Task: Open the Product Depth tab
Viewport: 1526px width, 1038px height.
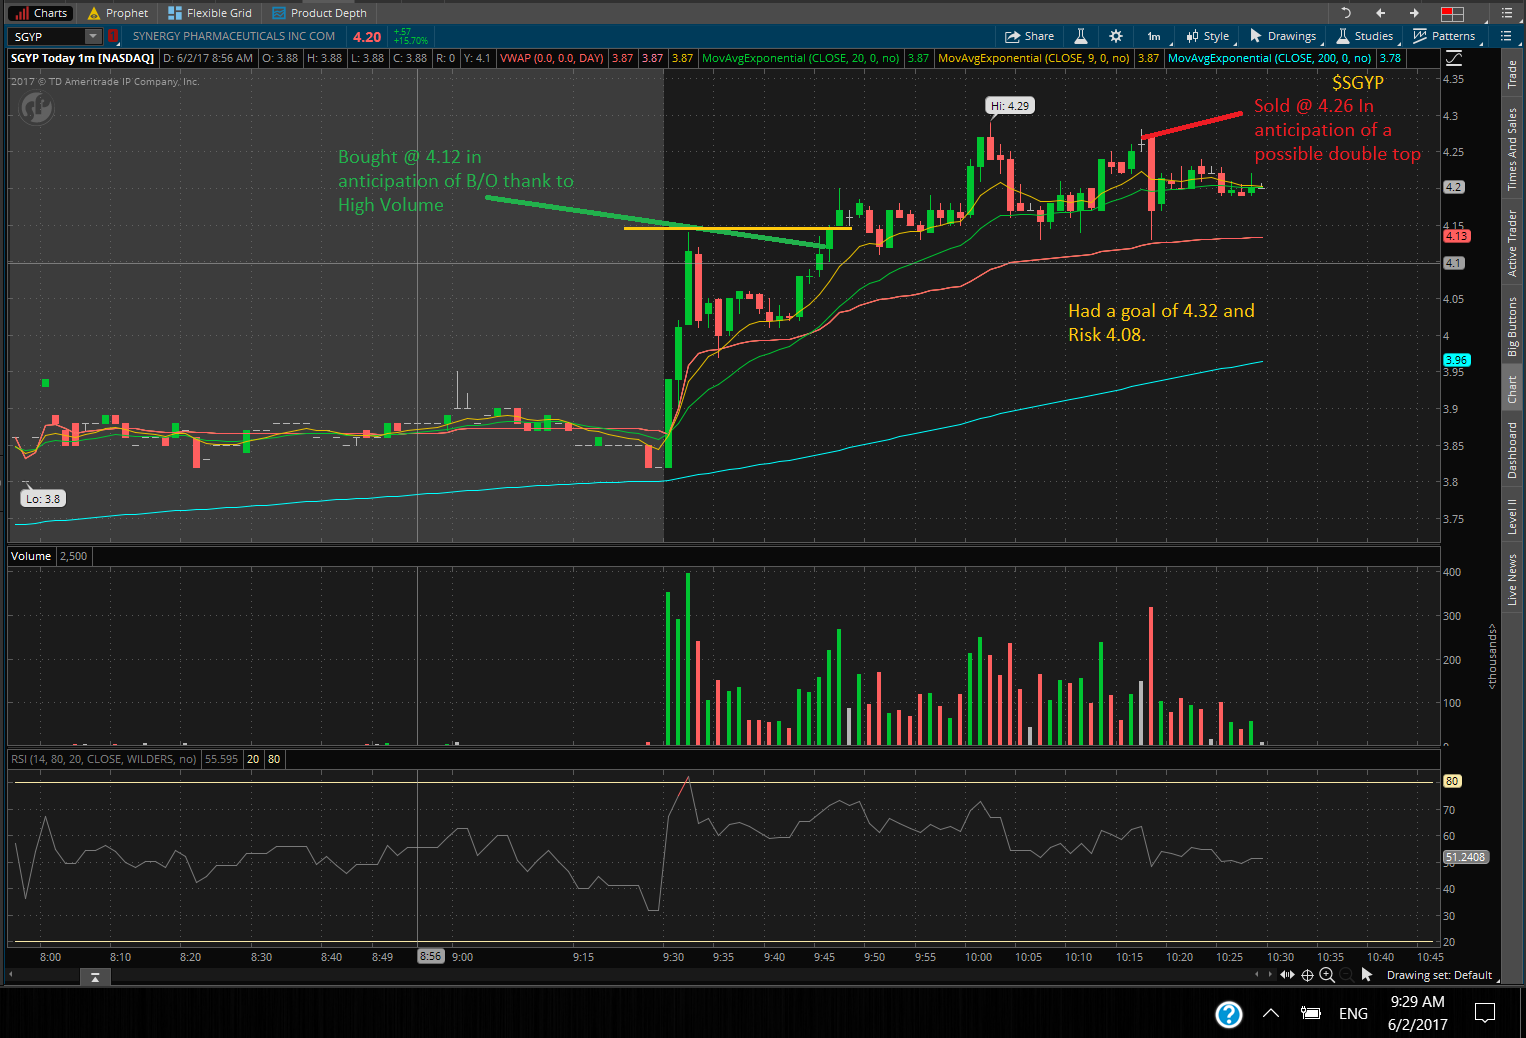Action: pyautogui.click(x=319, y=13)
